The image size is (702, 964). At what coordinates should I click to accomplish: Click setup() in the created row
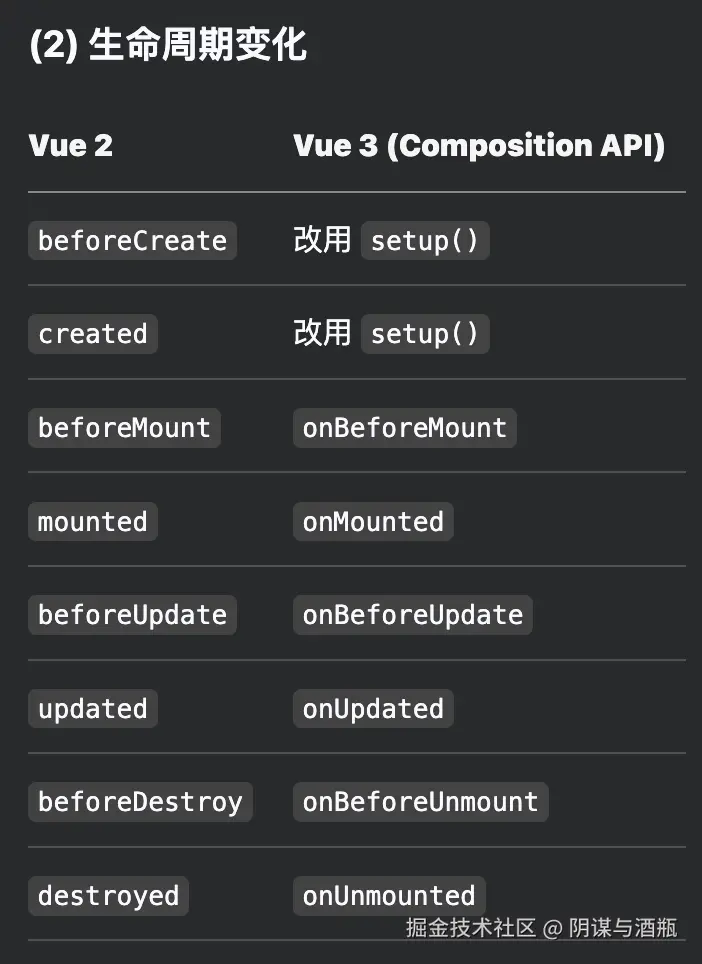click(425, 334)
